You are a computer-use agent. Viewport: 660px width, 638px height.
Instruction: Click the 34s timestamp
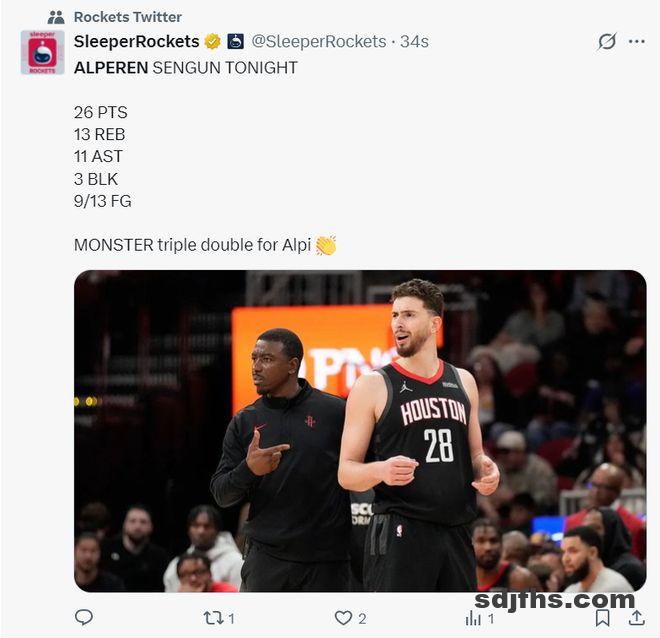point(414,41)
